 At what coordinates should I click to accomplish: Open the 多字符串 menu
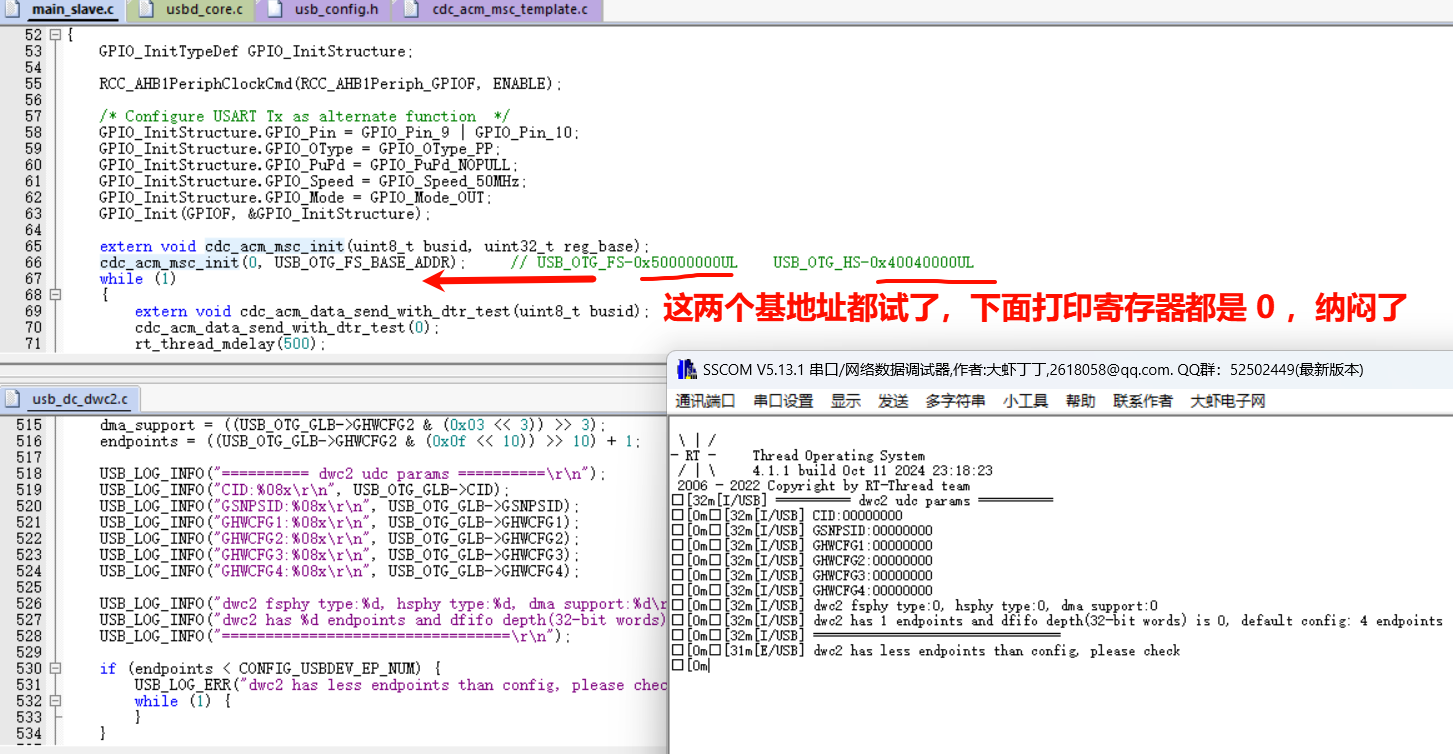[x=955, y=401]
